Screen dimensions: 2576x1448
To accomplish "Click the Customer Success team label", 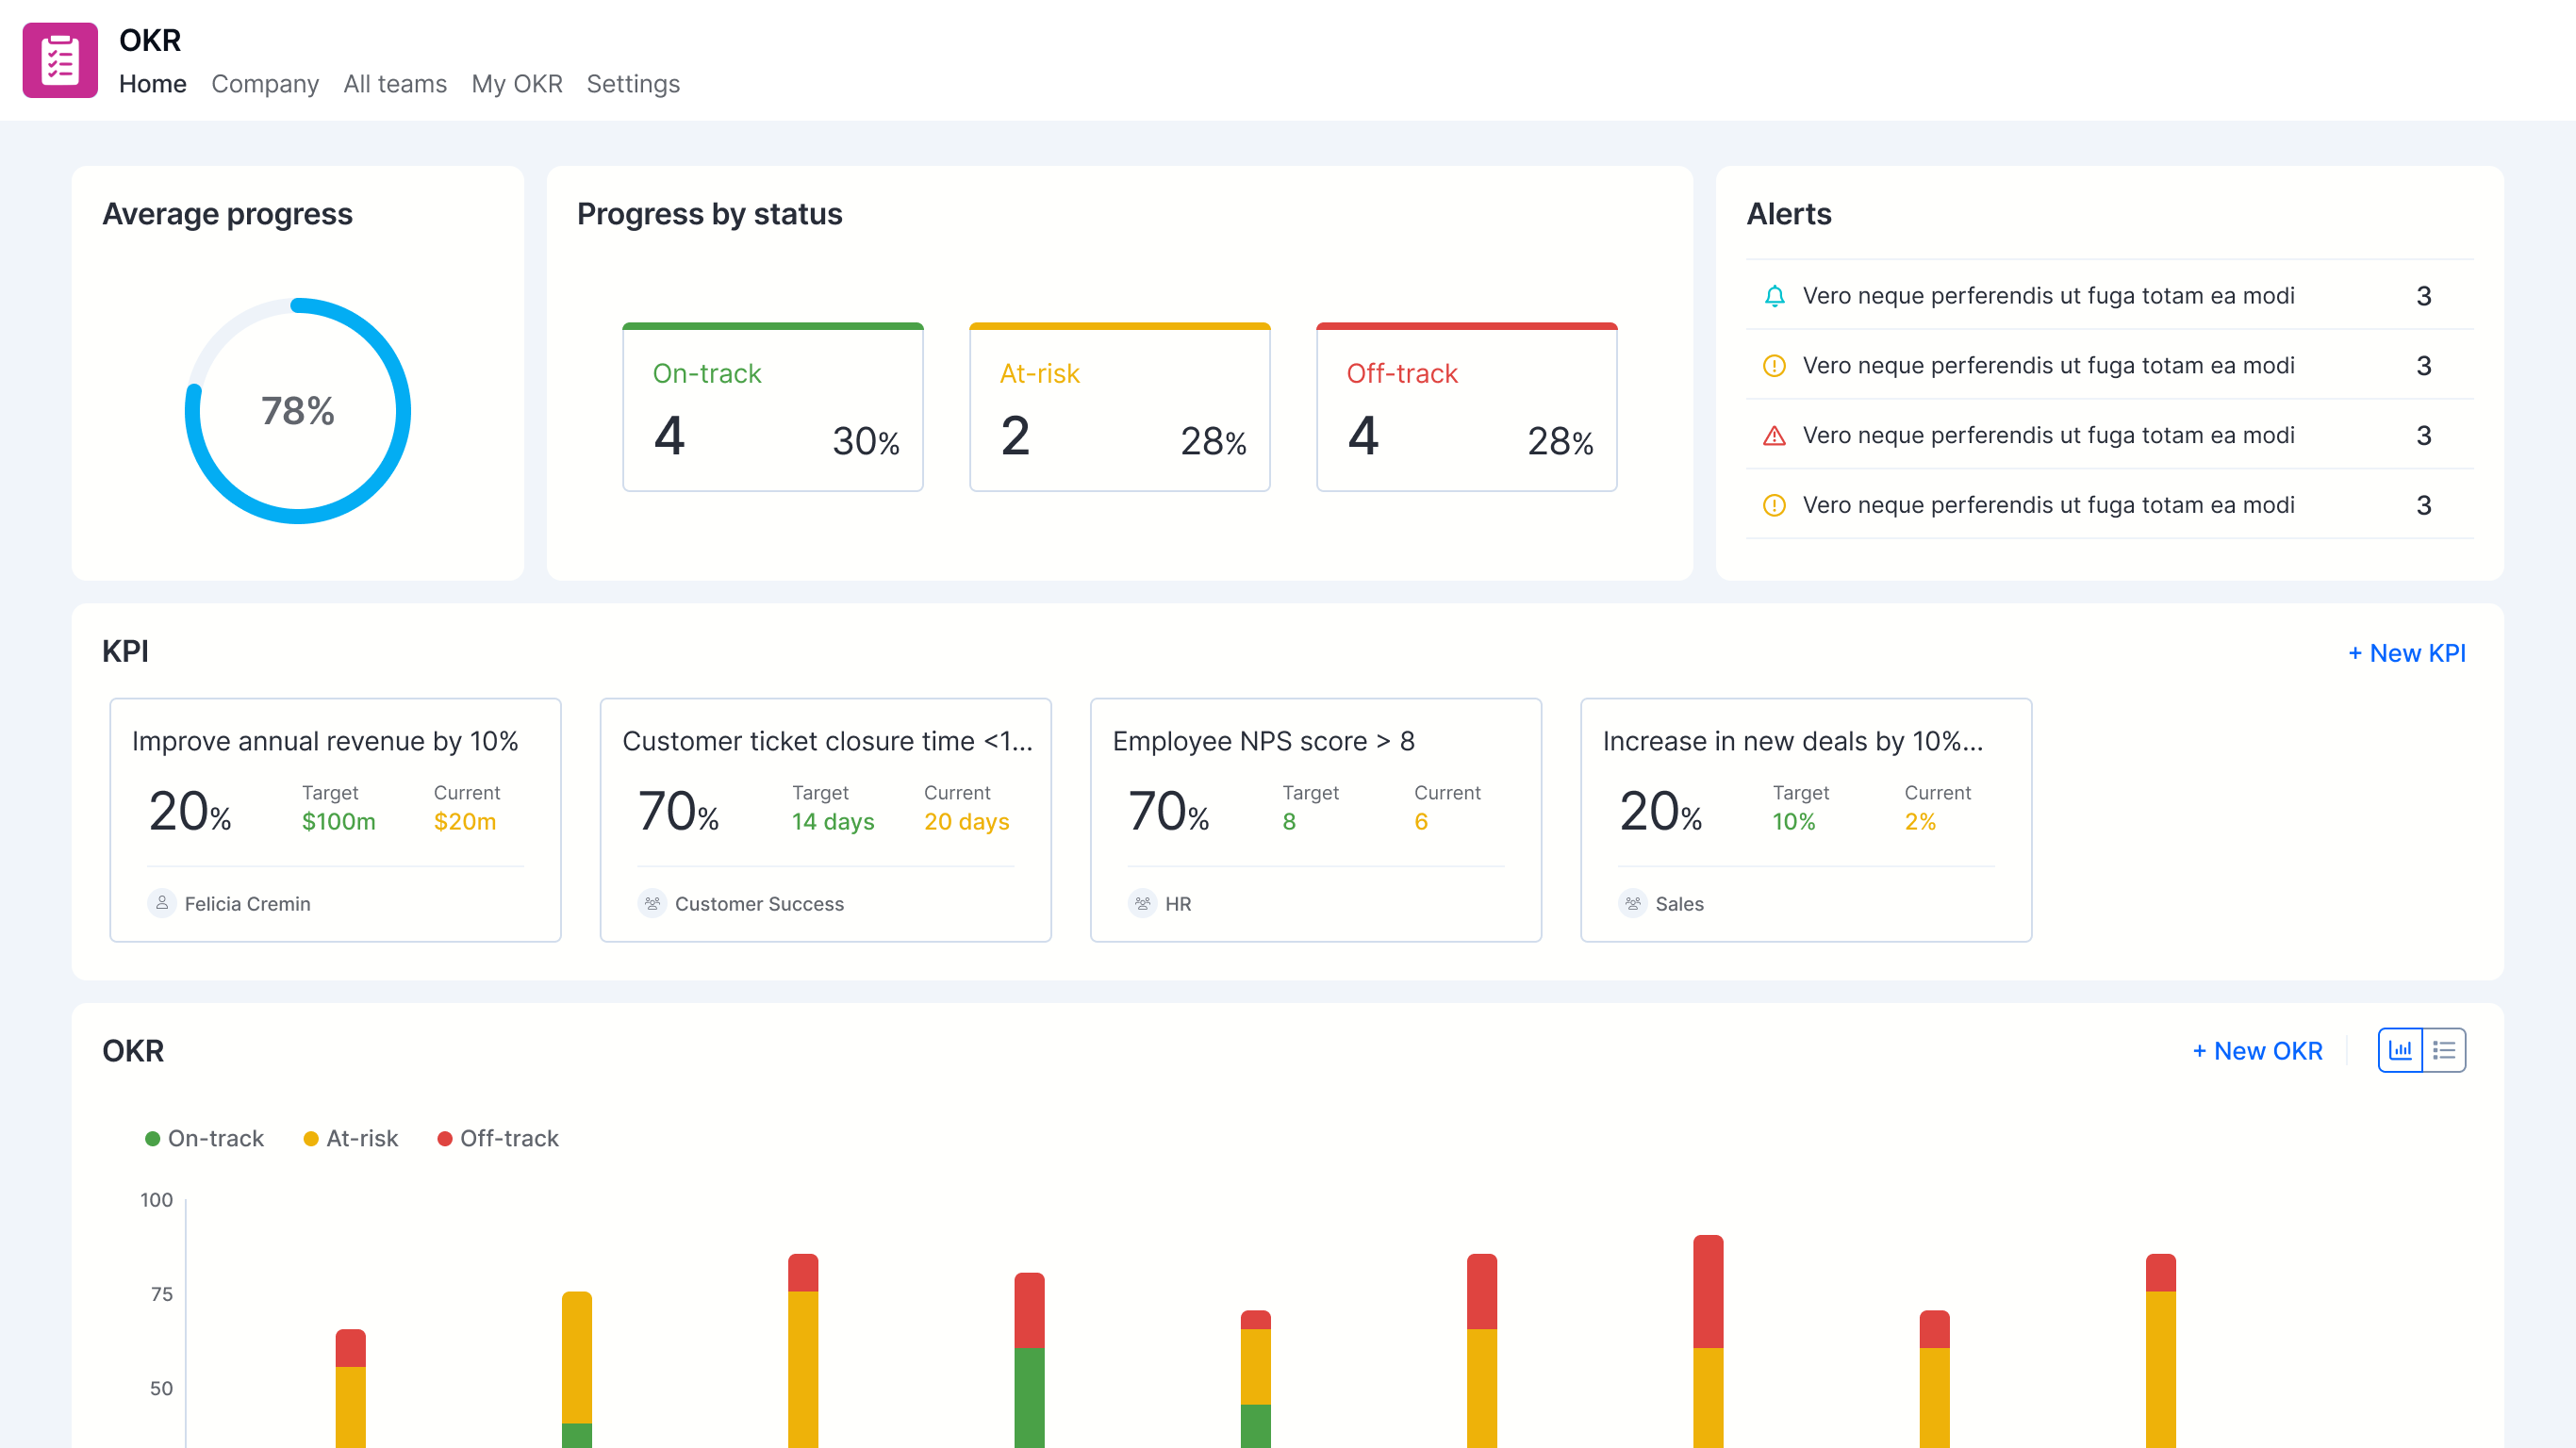I will coord(759,904).
